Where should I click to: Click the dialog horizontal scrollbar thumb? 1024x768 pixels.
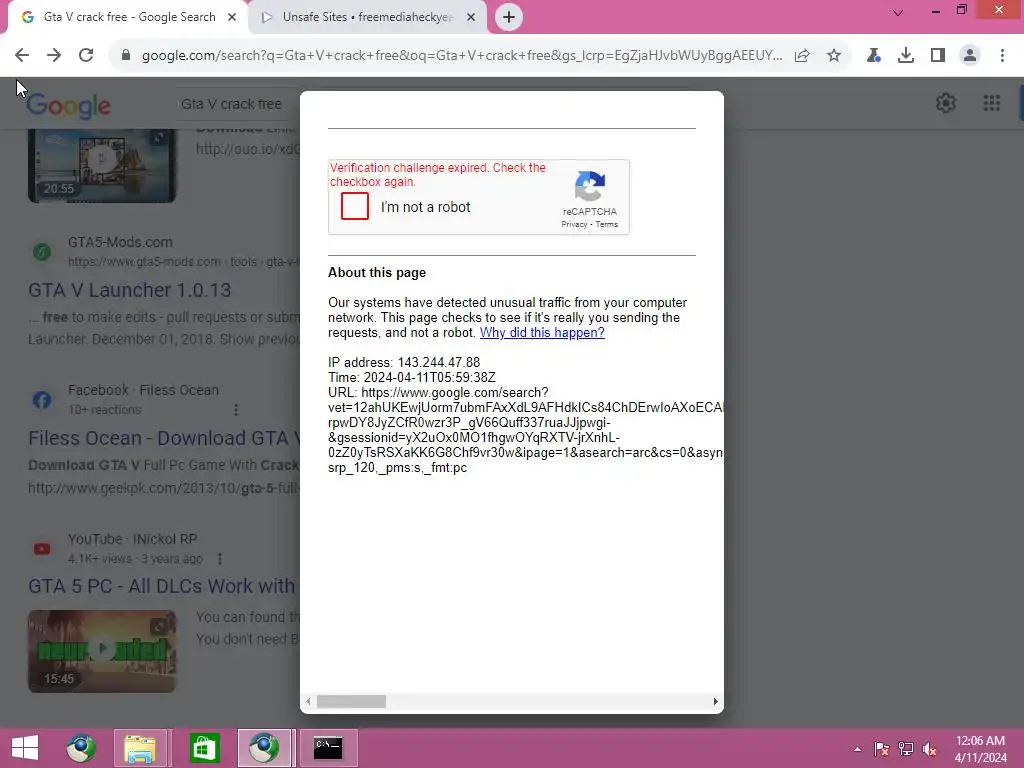(x=351, y=701)
